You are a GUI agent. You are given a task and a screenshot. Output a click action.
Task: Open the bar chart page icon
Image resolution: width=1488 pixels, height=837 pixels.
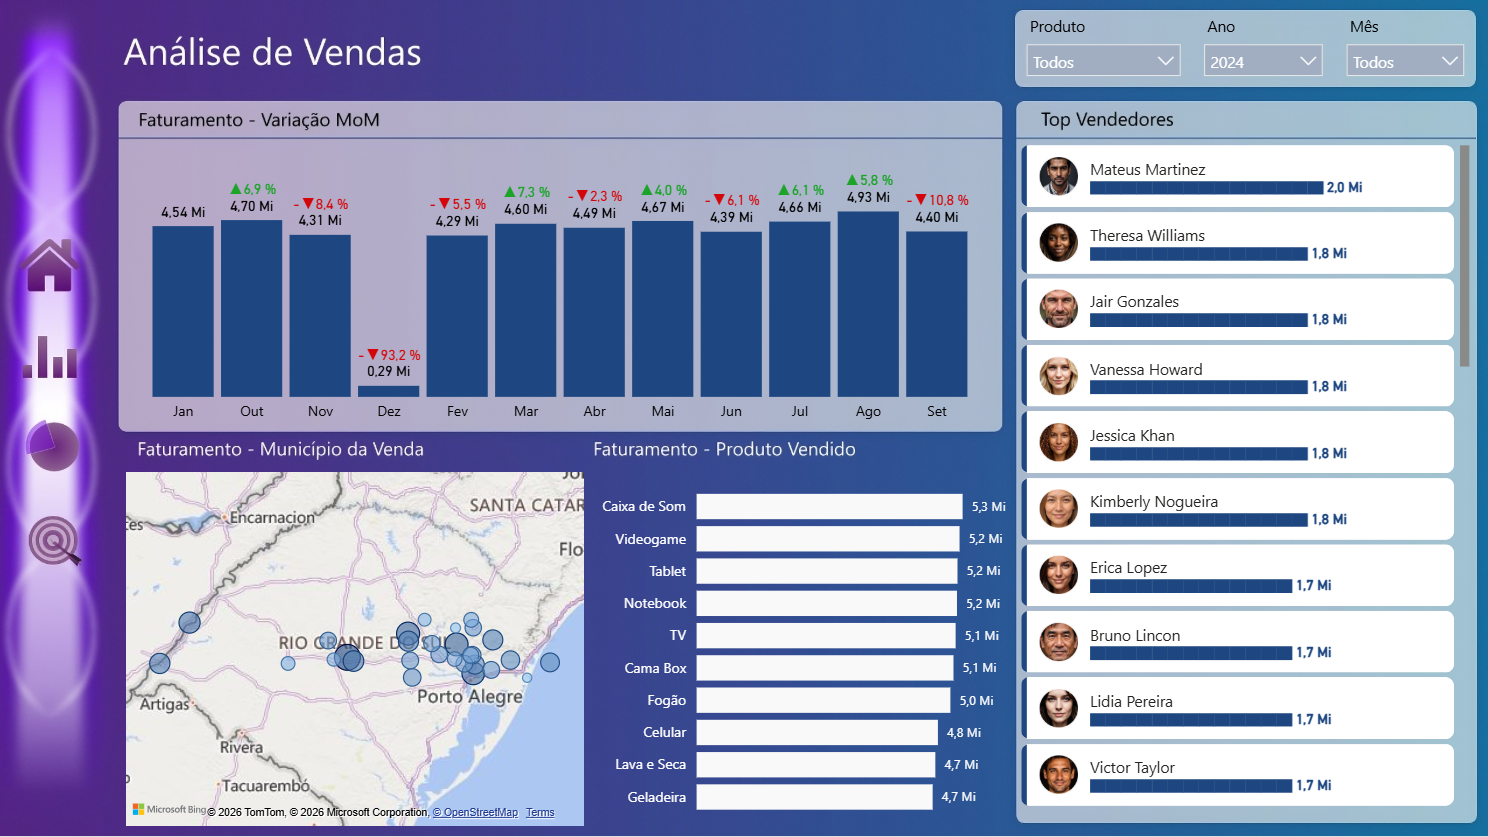tap(50, 357)
